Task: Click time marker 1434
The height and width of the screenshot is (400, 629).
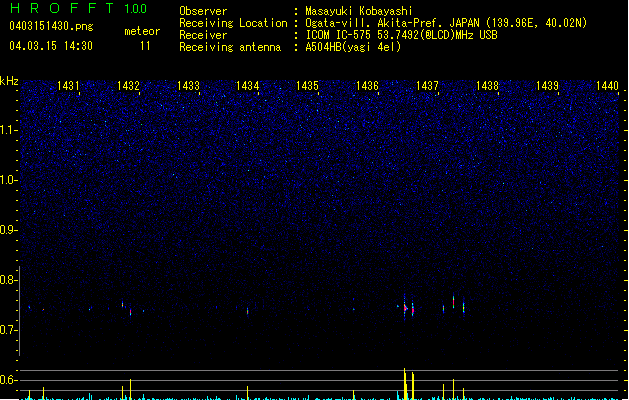Action: coord(248,86)
